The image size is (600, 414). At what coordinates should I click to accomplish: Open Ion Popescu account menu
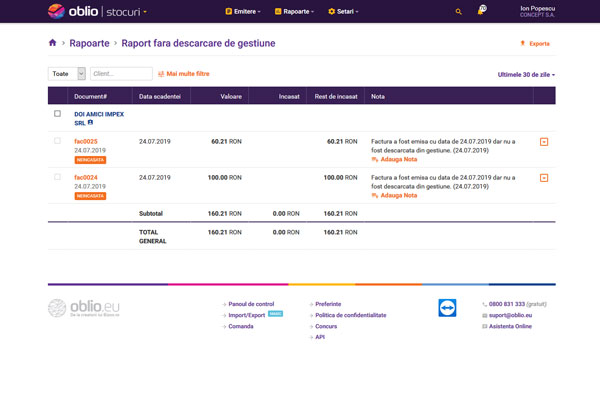tap(537, 11)
